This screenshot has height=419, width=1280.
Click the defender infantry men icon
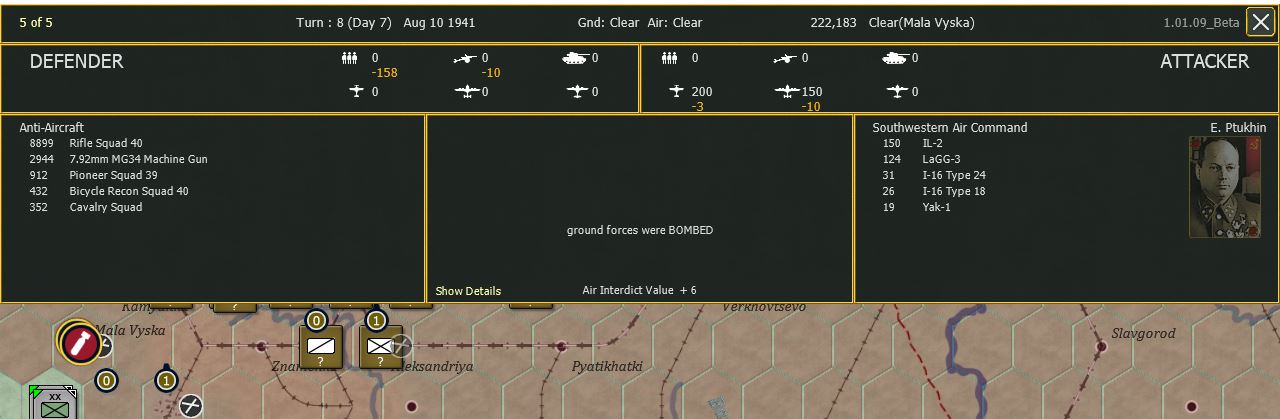pyautogui.click(x=349, y=58)
